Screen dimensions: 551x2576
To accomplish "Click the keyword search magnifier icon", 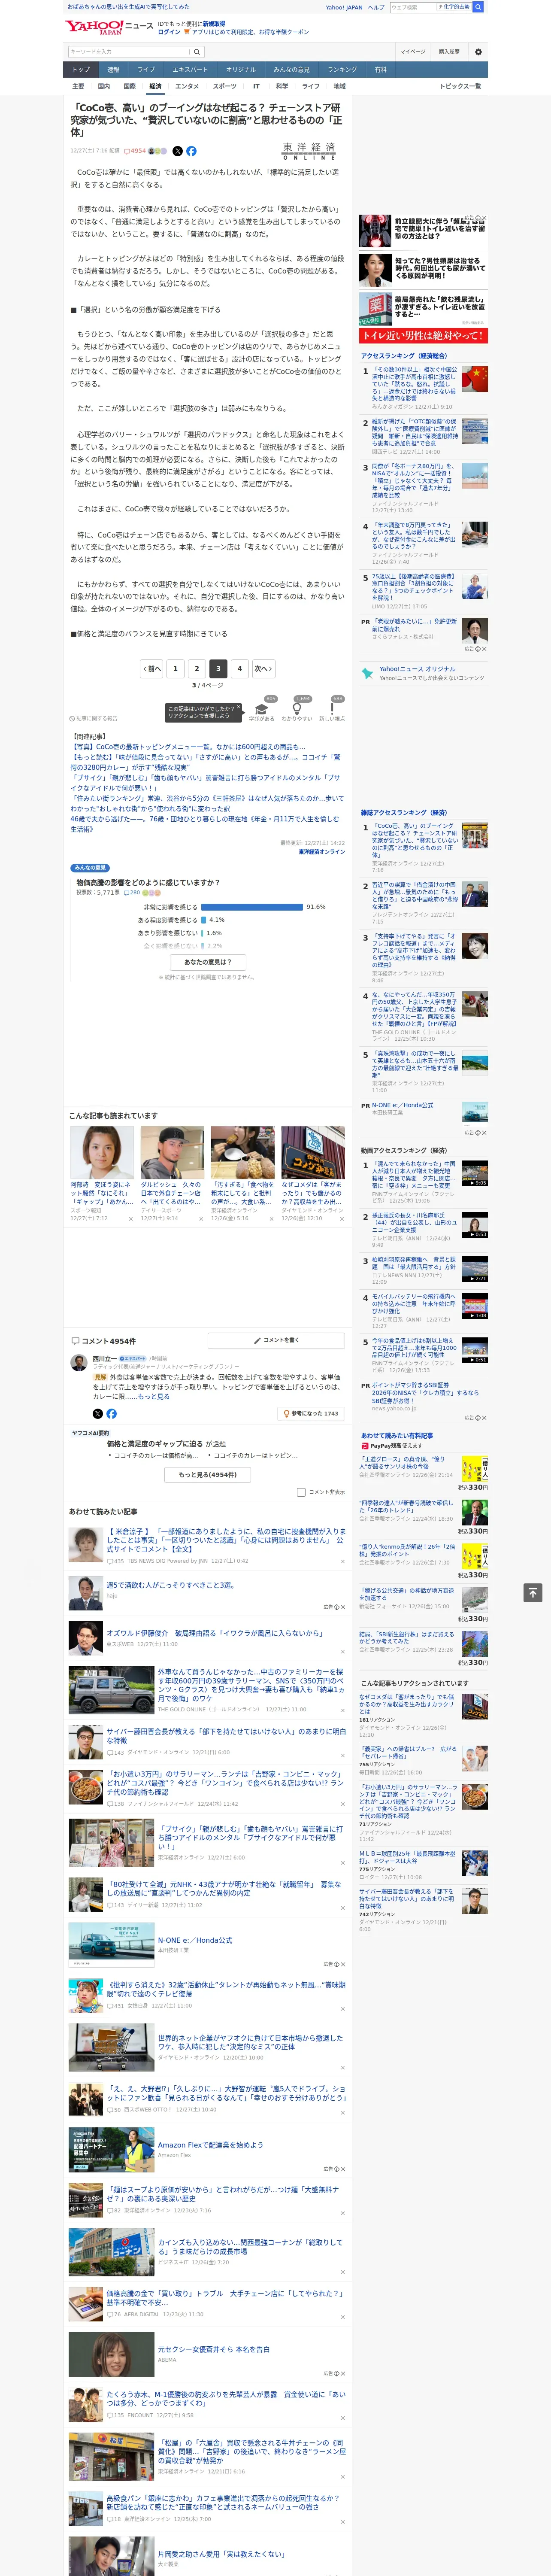I will tap(197, 51).
